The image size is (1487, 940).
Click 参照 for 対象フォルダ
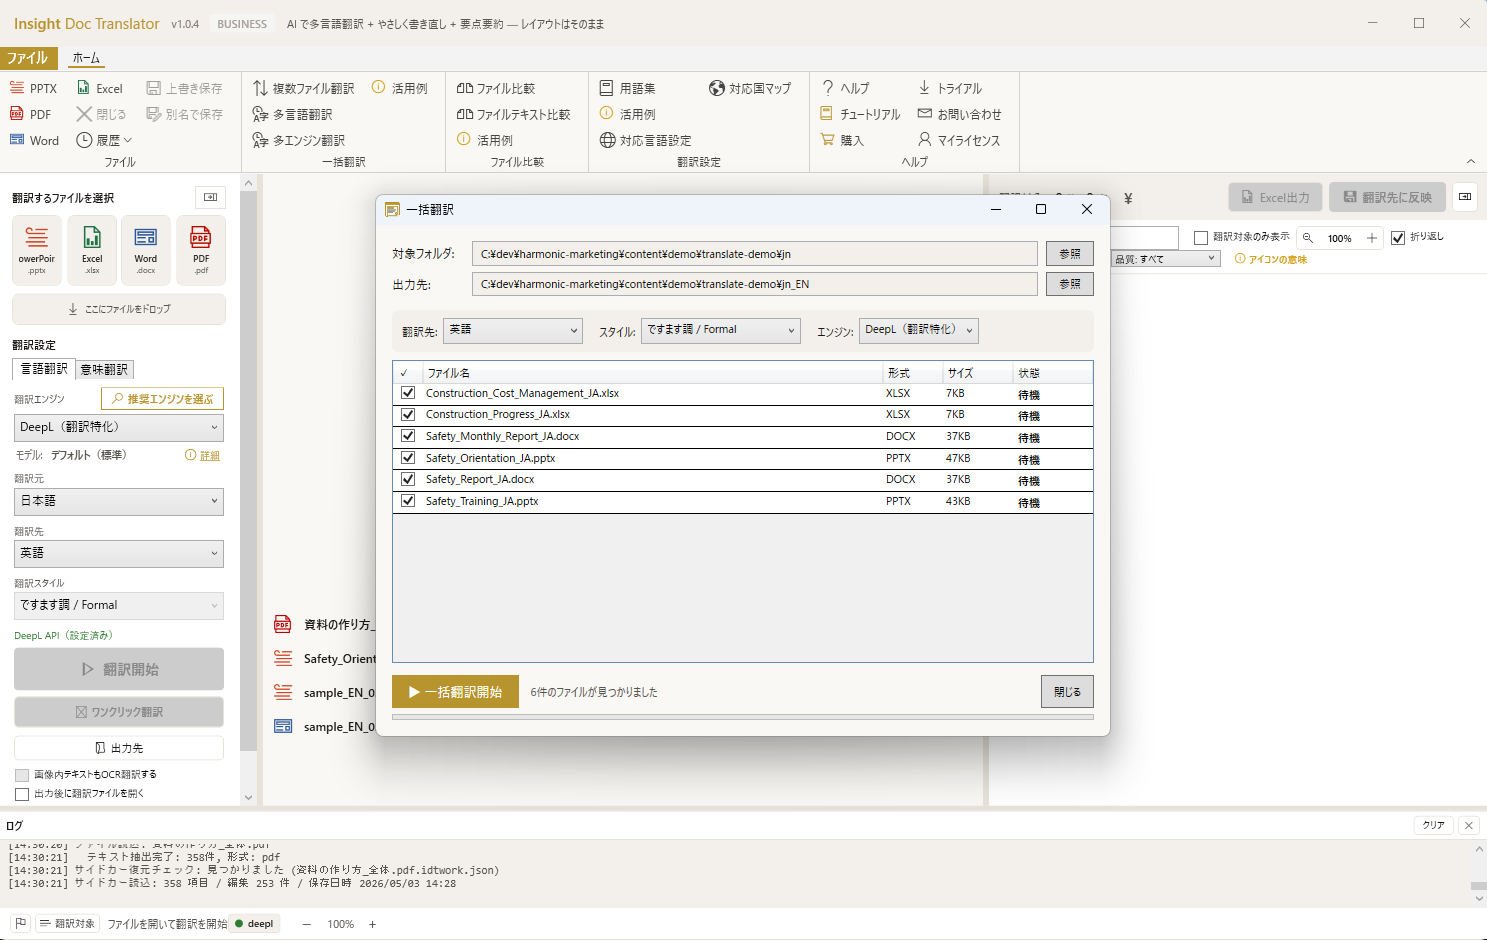coord(1070,254)
